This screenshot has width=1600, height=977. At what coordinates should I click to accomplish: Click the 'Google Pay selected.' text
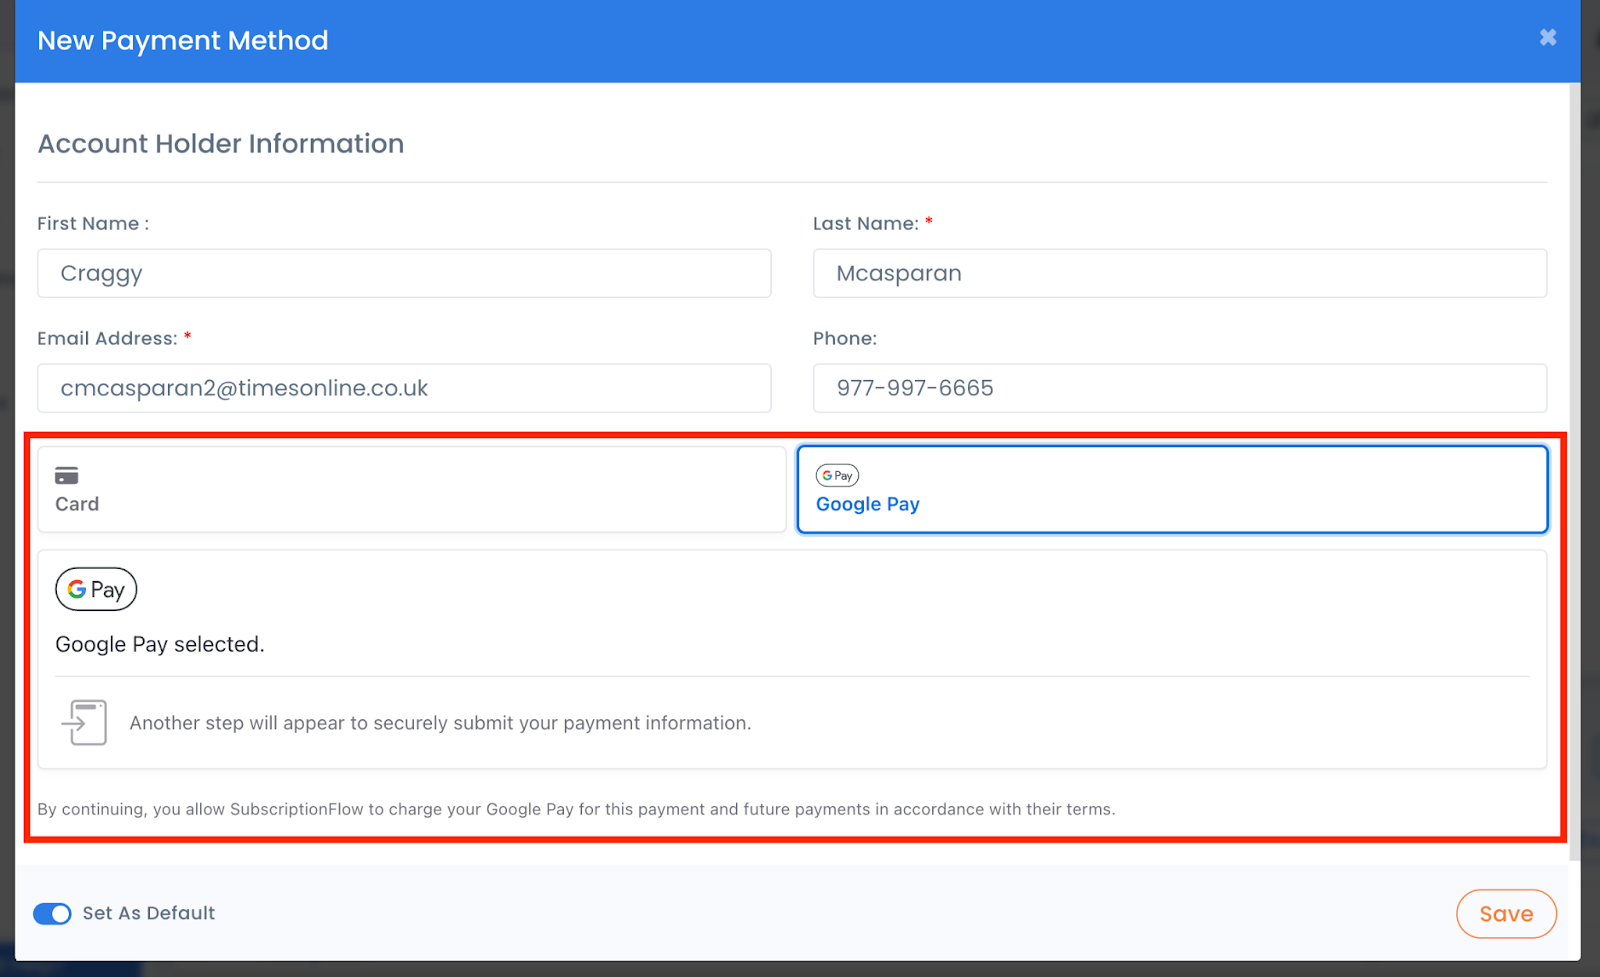pos(160,644)
